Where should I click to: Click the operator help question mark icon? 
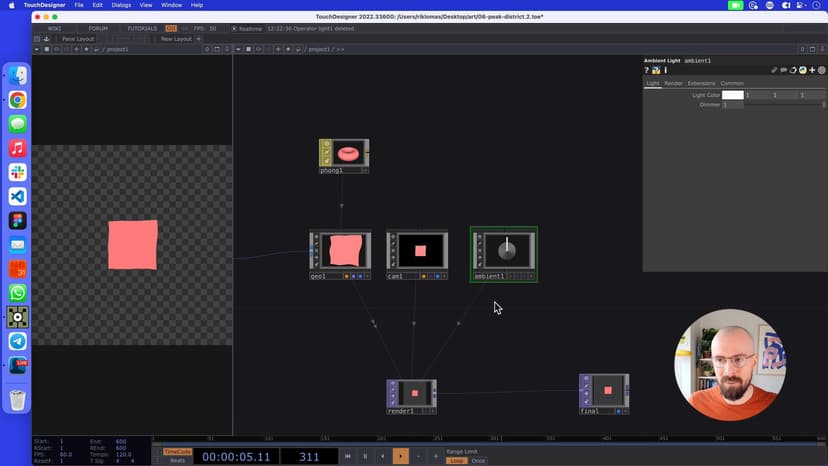point(647,71)
